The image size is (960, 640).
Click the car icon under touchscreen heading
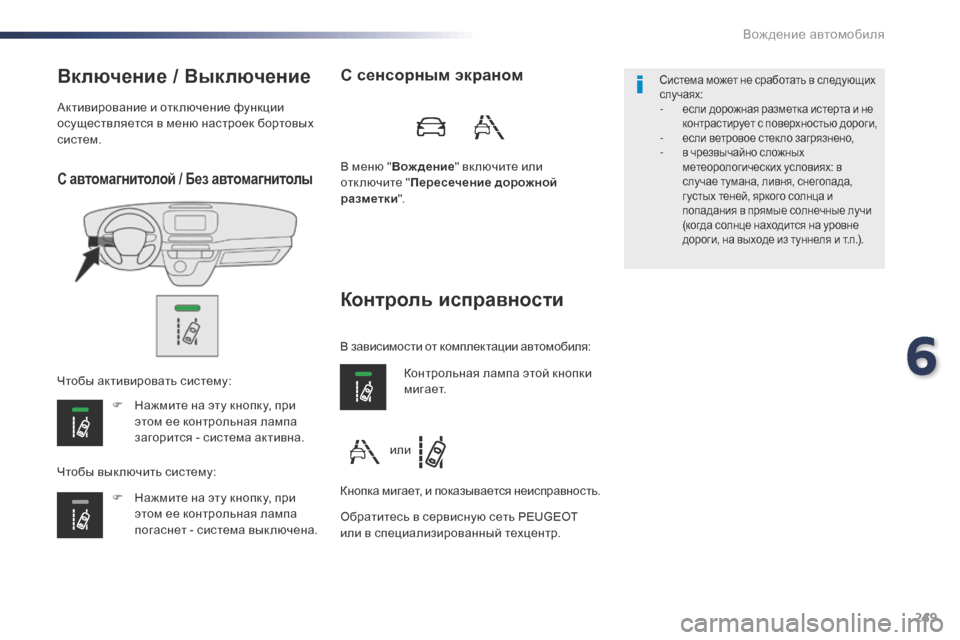(x=431, y=127)
